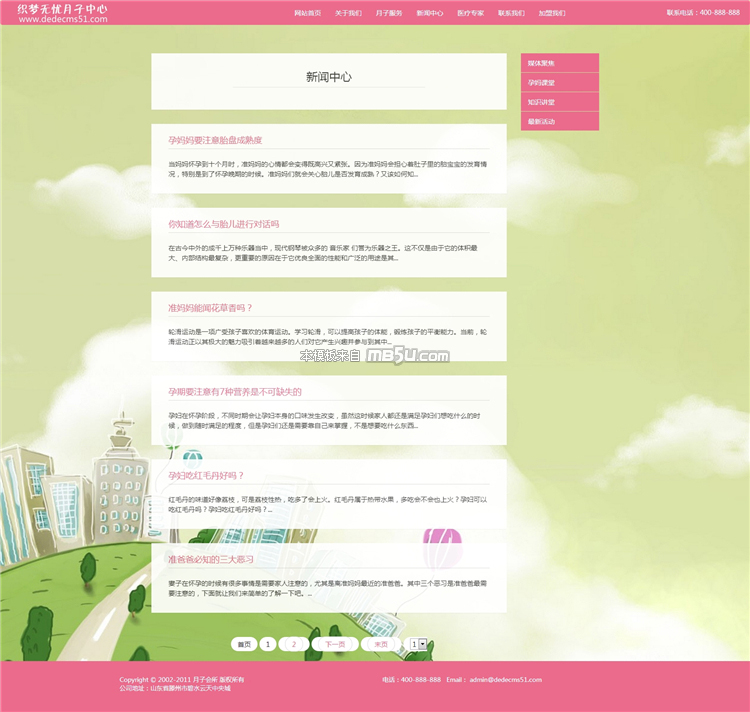This screenshot has height=712, width=750.
Task: Select the 媒体聚焦 sidebar category
Action: tap(559, 63)
